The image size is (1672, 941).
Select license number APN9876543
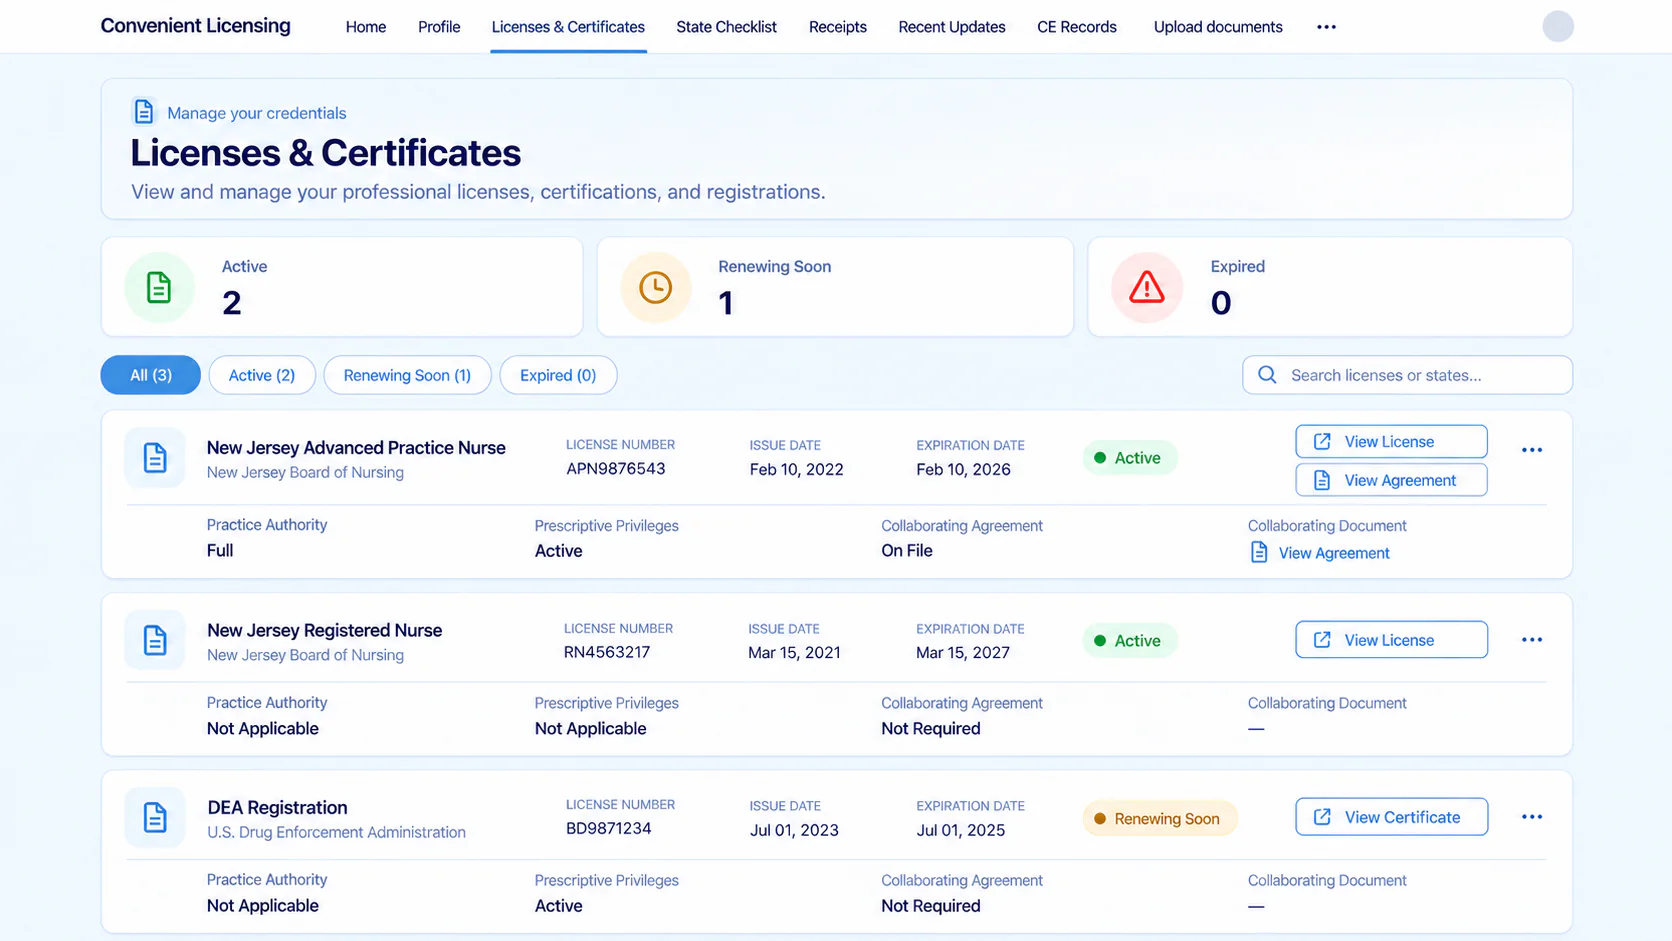point(616,469)
